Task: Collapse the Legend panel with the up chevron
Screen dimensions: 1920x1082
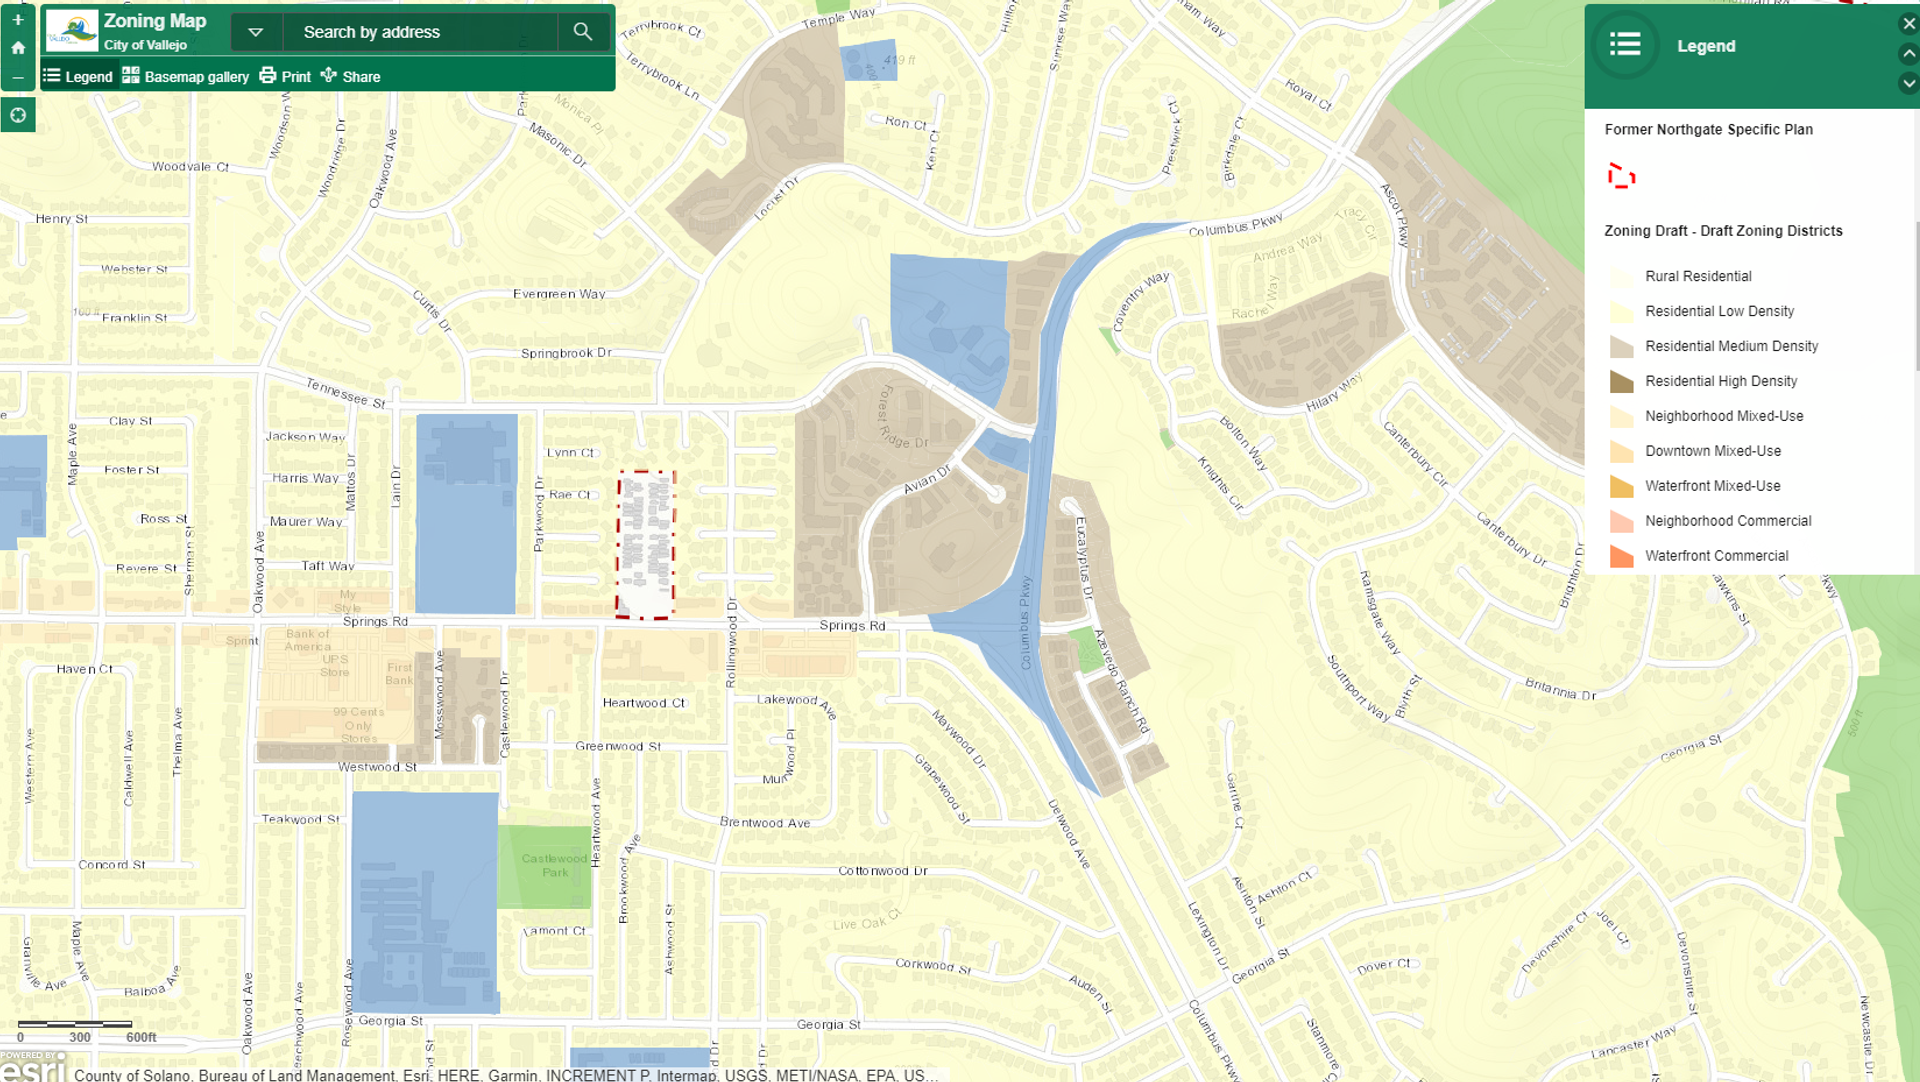Action: pyautogui.click(x=1908, y=54)
